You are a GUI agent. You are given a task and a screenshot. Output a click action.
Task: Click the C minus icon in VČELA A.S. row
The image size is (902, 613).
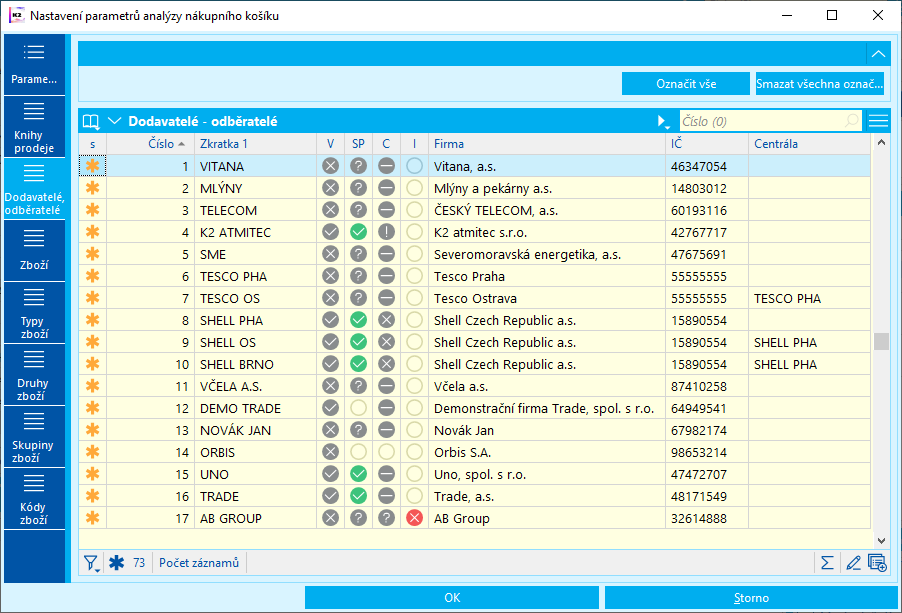(x=387, y=386)
